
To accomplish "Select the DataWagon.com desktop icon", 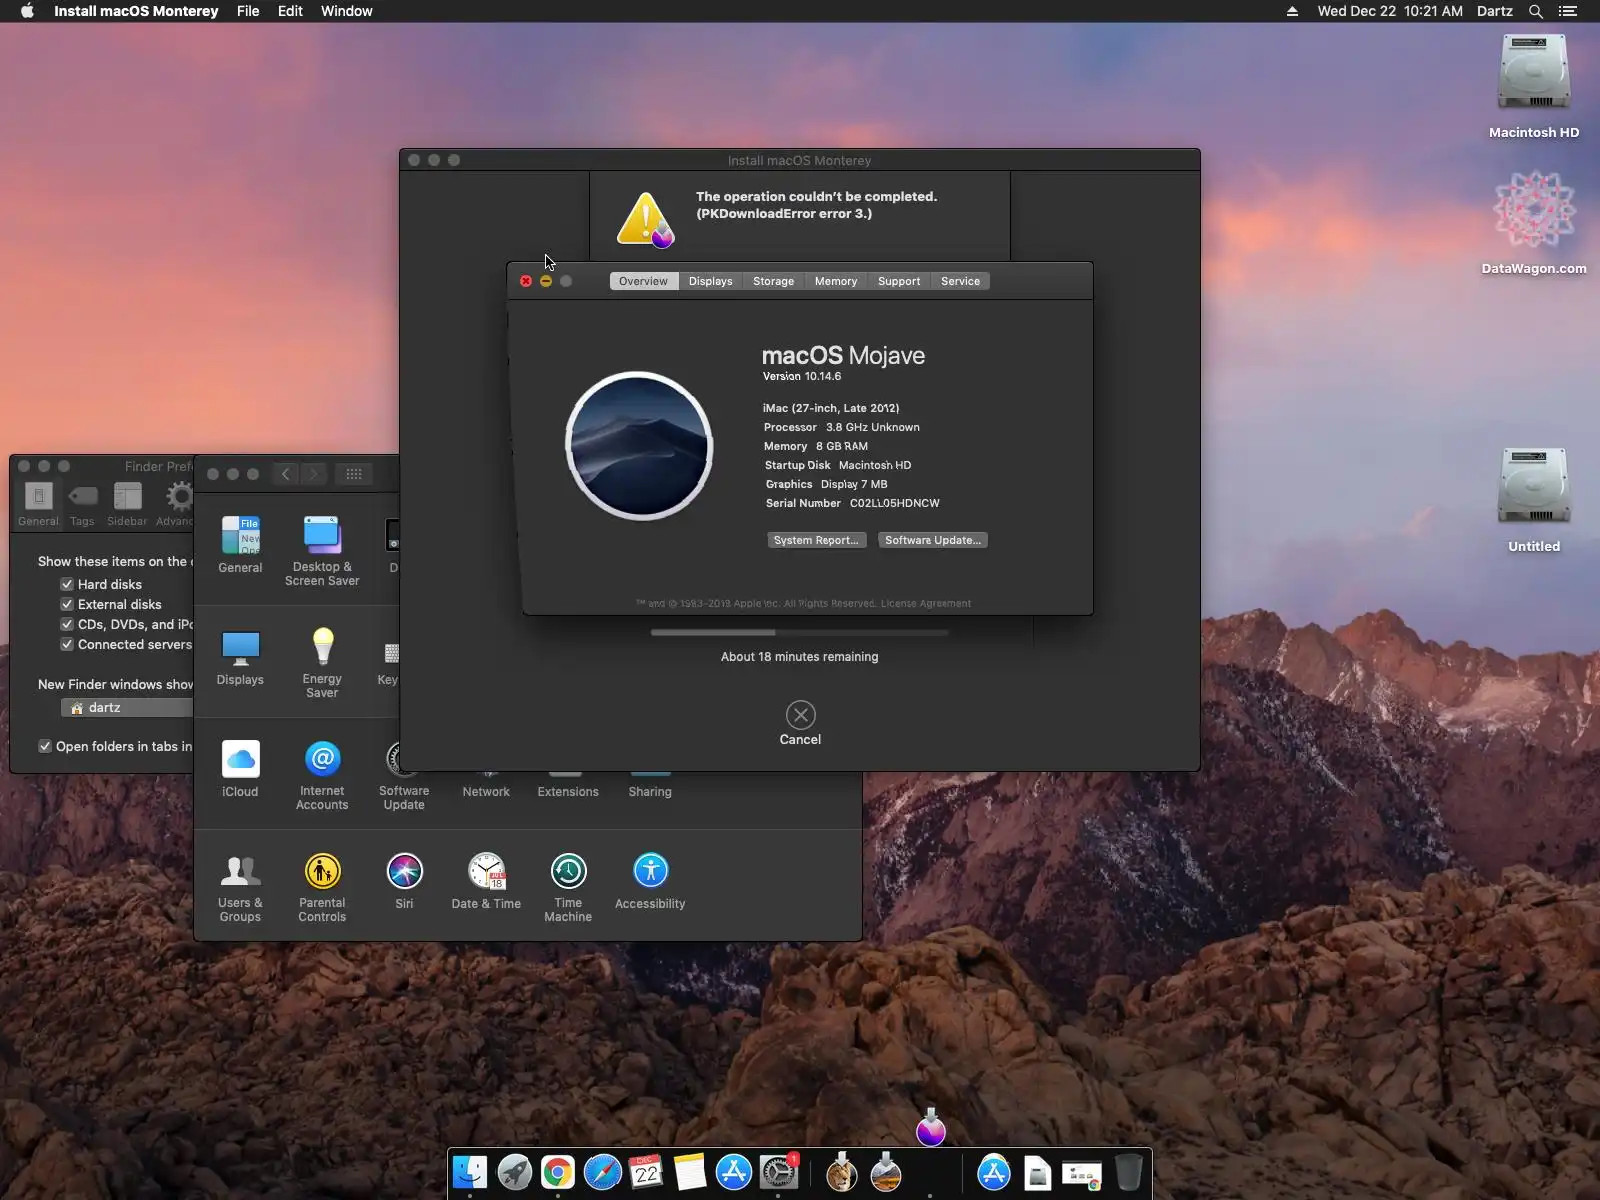I will pos(1534,223).
